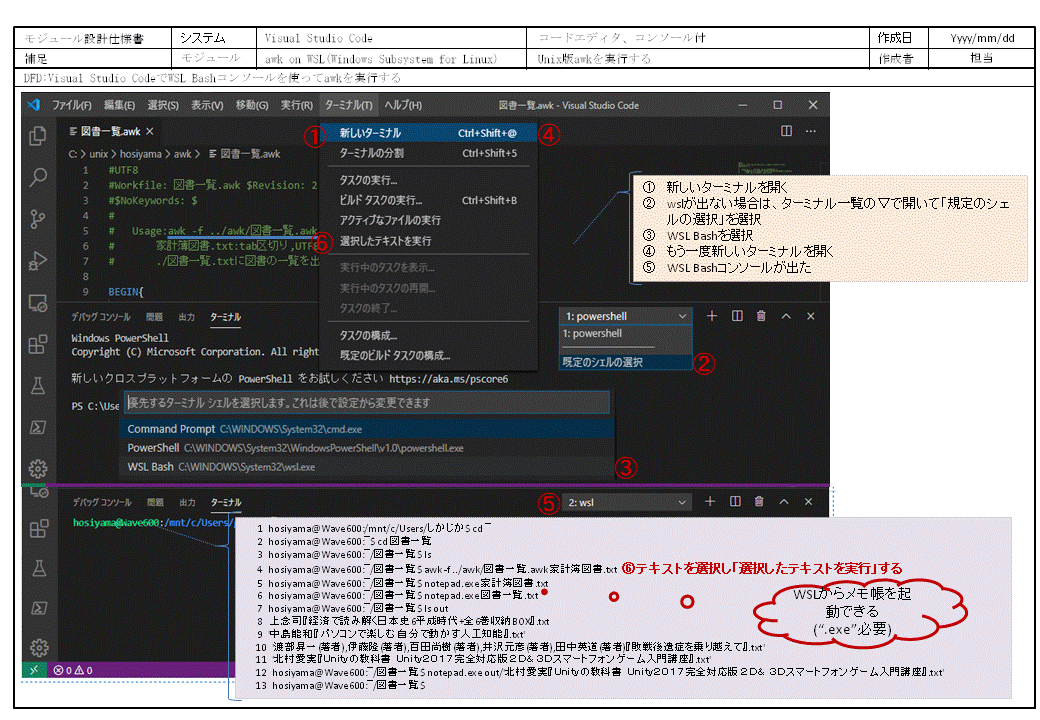
Task: Open the errors and warnings status bar entry
Action: pos(73,670)
